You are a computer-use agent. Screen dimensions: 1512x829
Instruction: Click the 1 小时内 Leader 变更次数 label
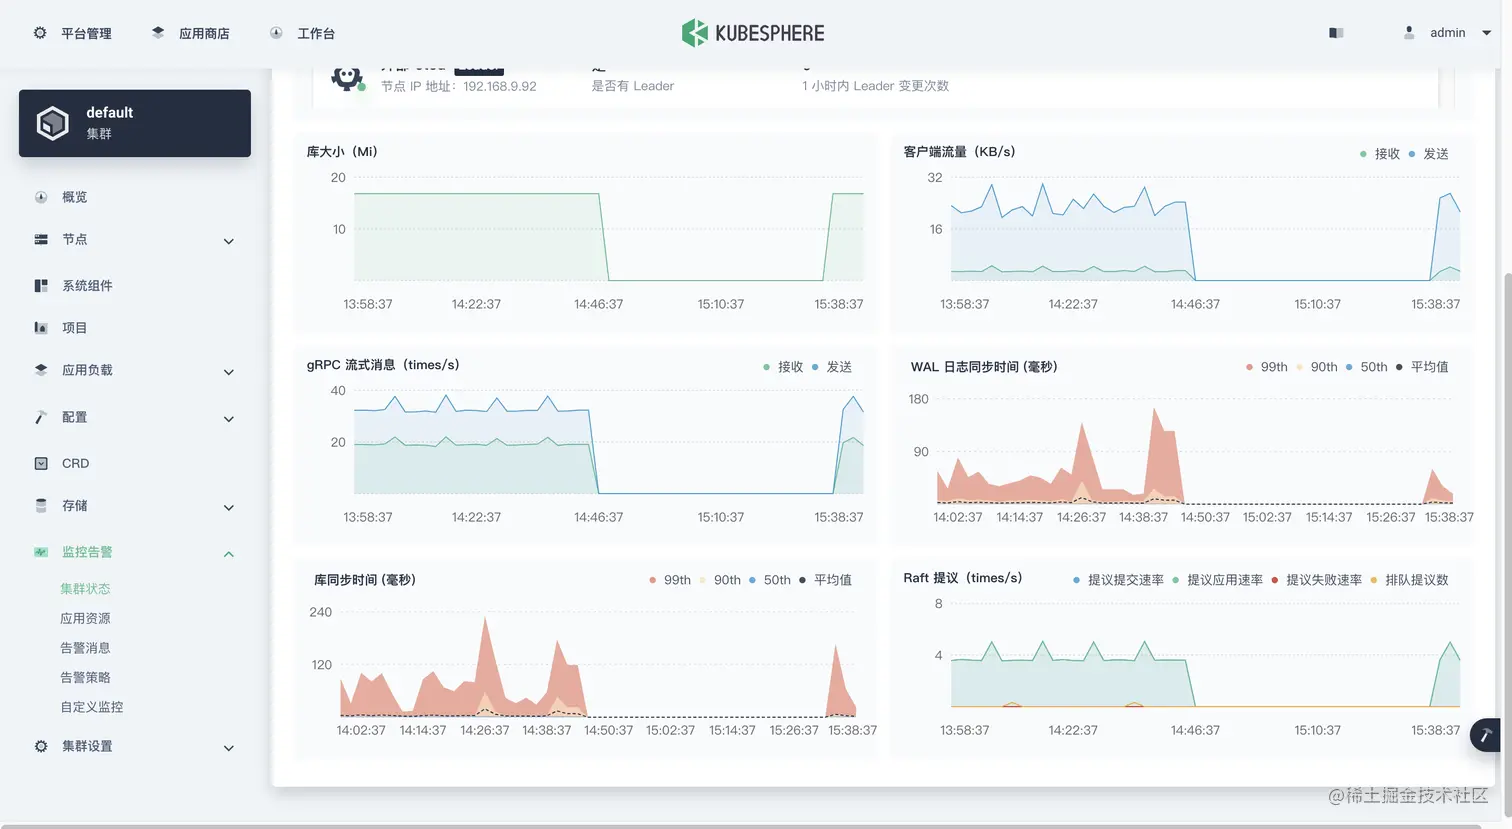point(875,86)
